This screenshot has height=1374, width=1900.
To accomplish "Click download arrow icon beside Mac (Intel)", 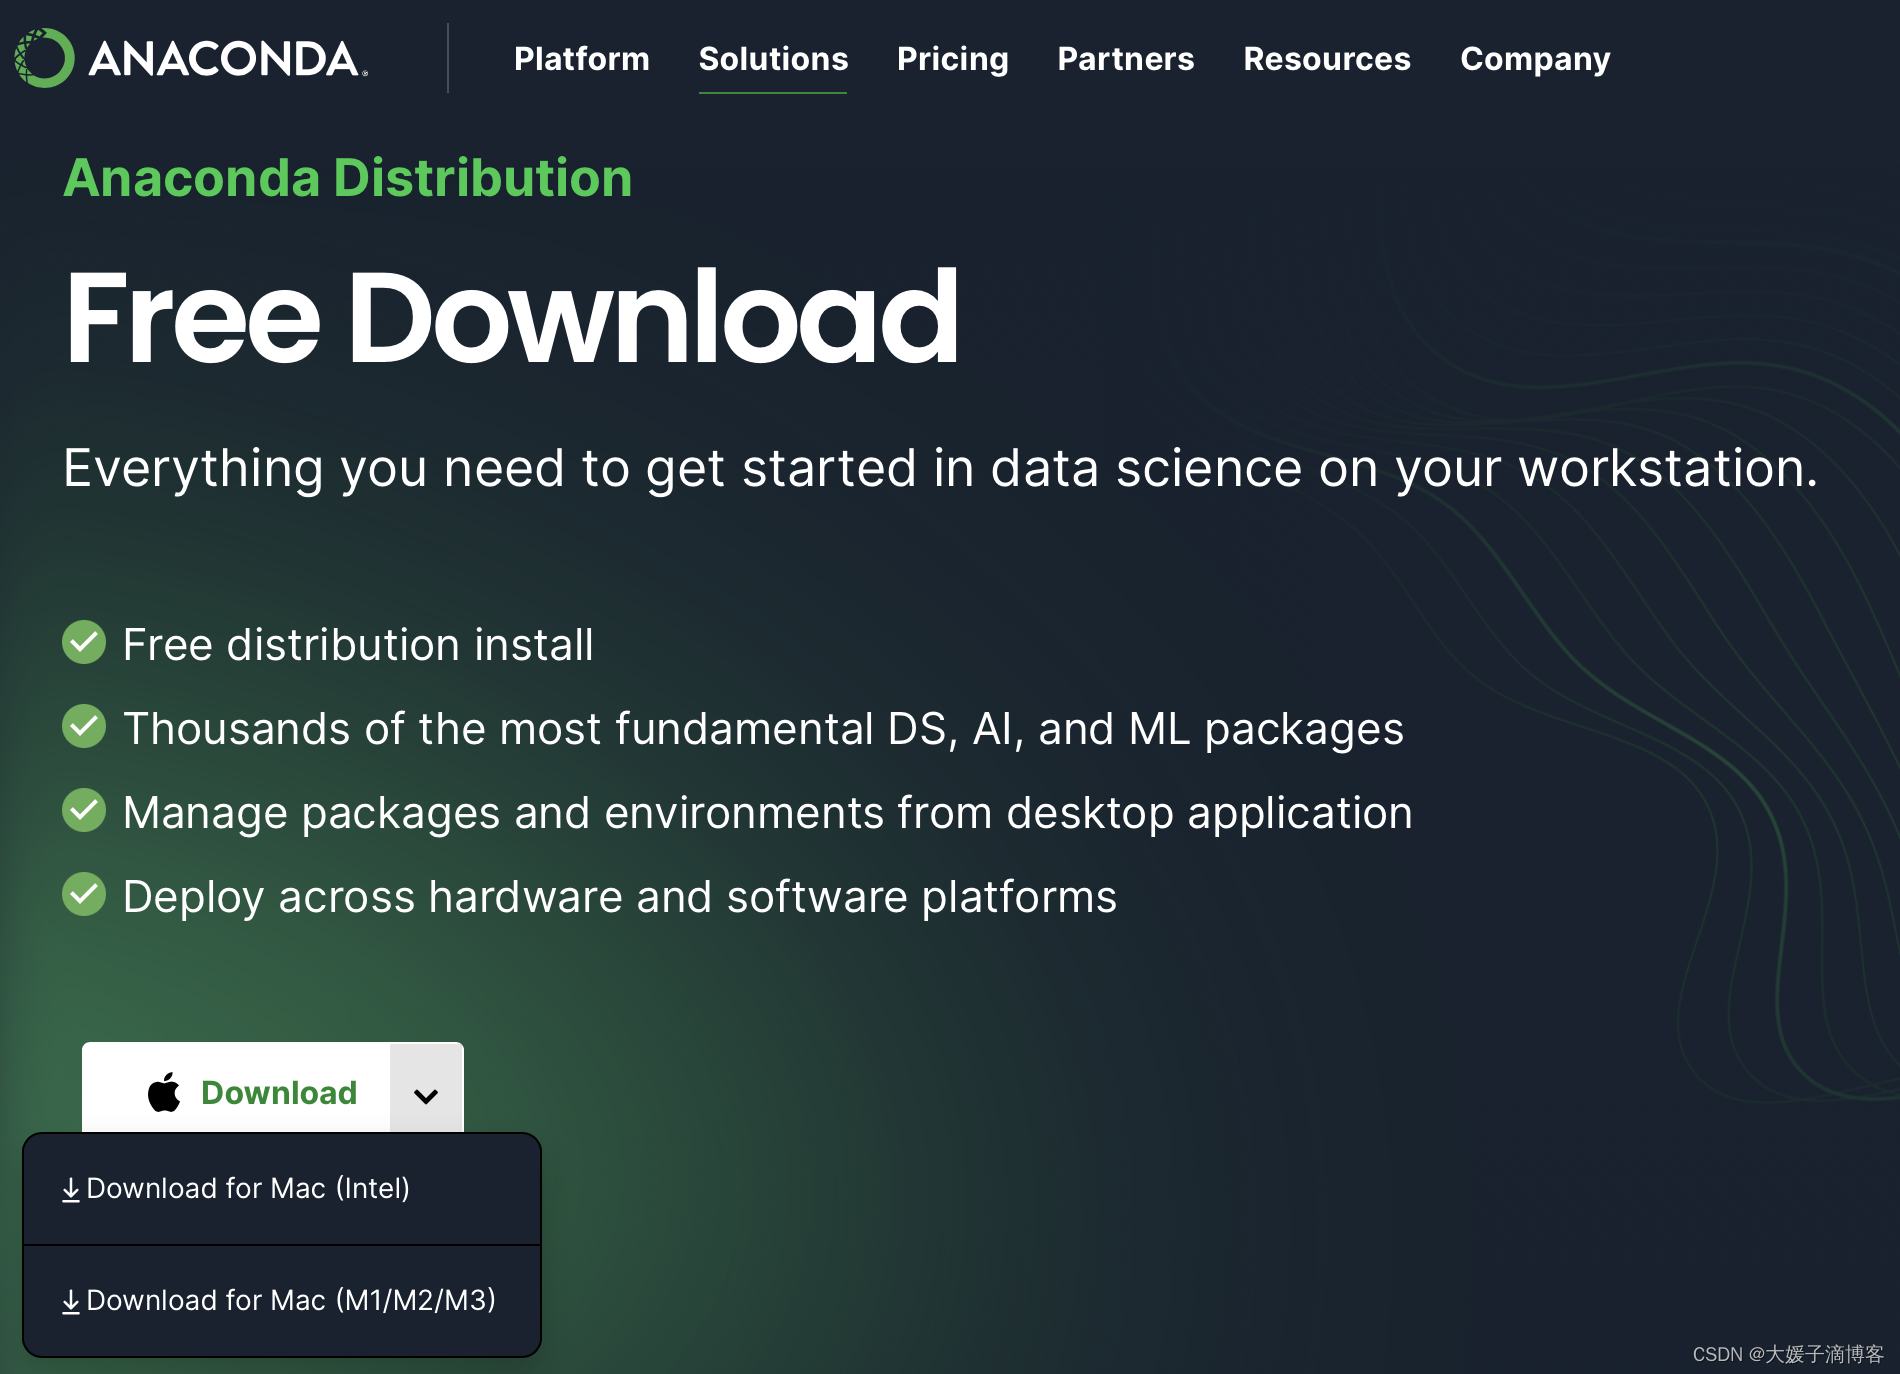I will point(71,1190).
